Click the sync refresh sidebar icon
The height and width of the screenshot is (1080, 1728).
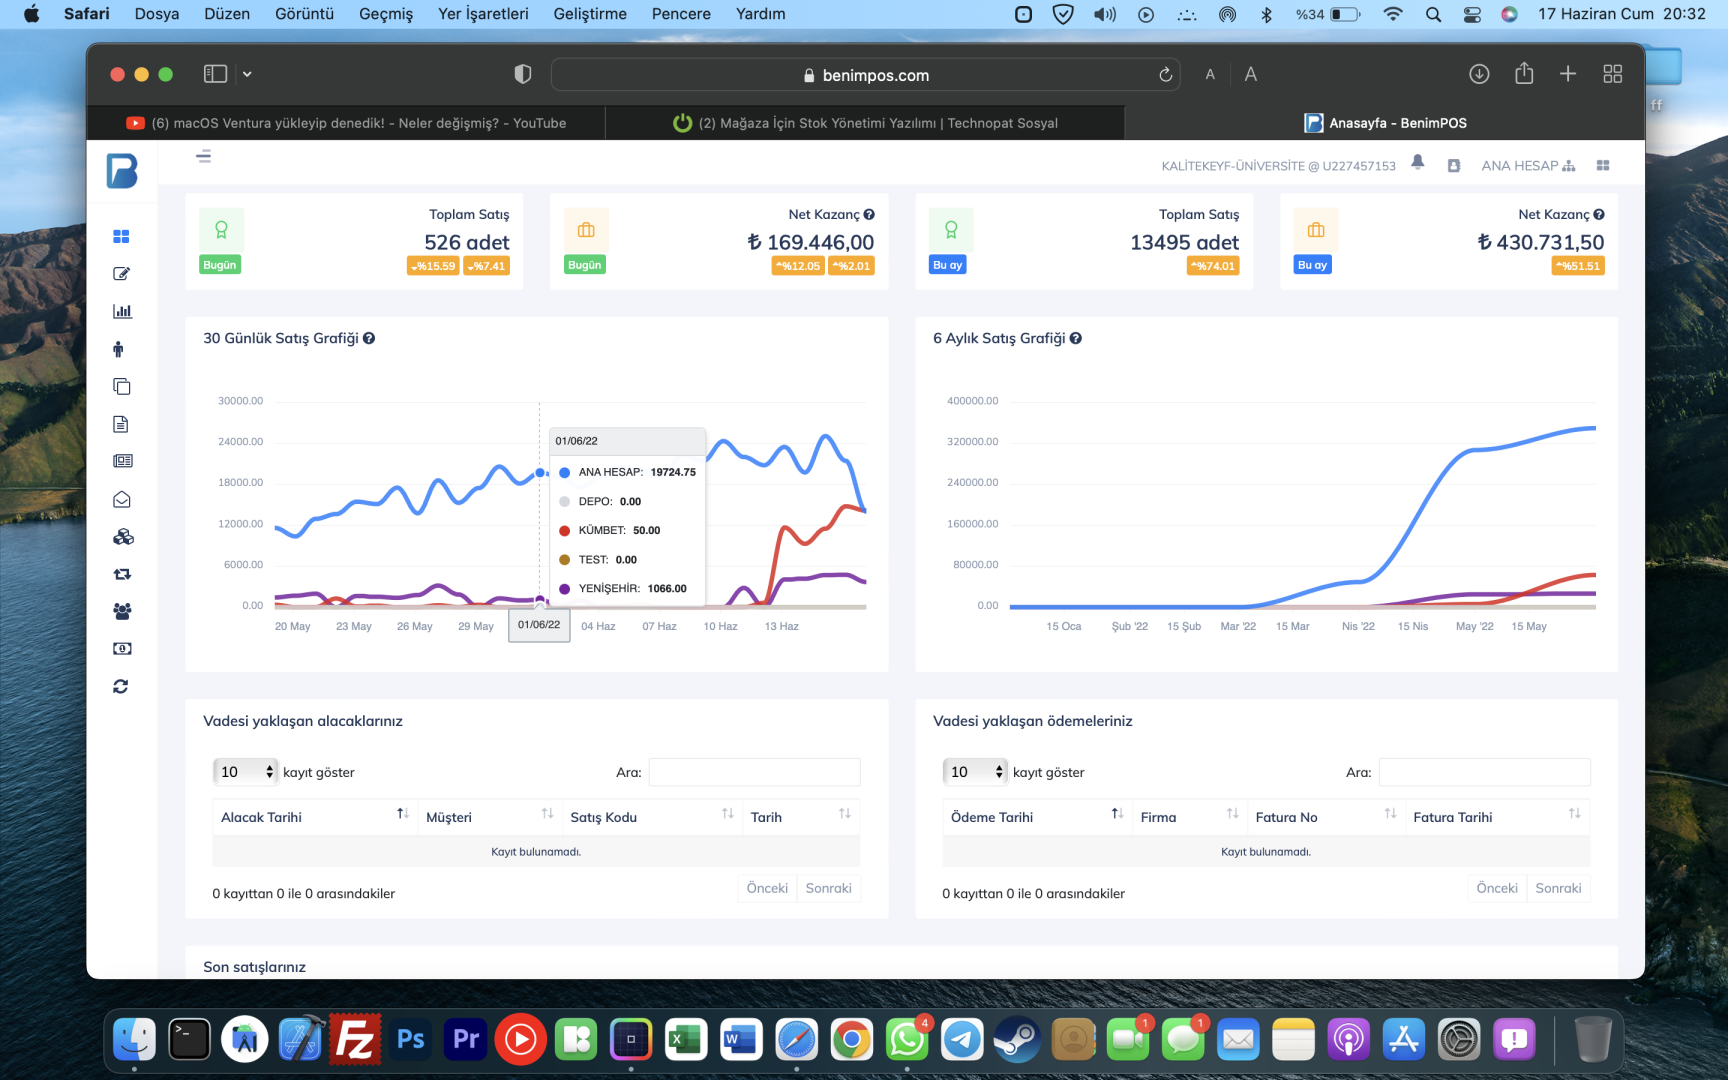(121, 686)
